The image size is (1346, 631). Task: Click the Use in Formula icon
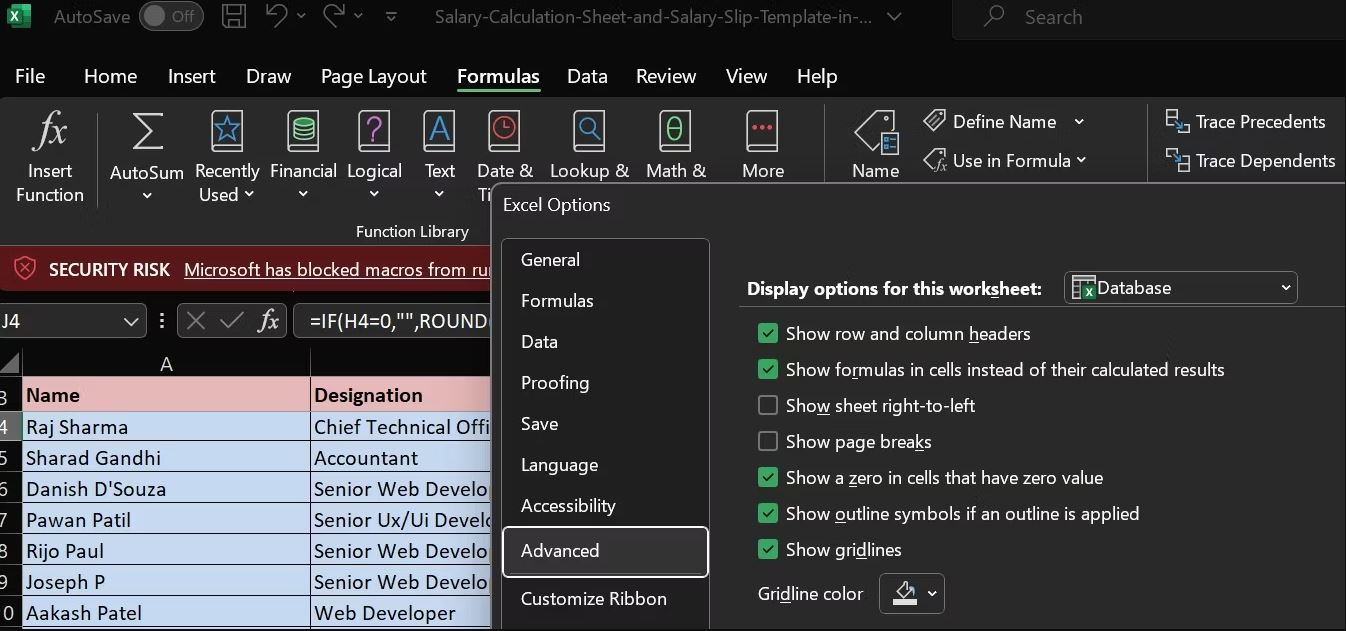click(x=934, y=160)
